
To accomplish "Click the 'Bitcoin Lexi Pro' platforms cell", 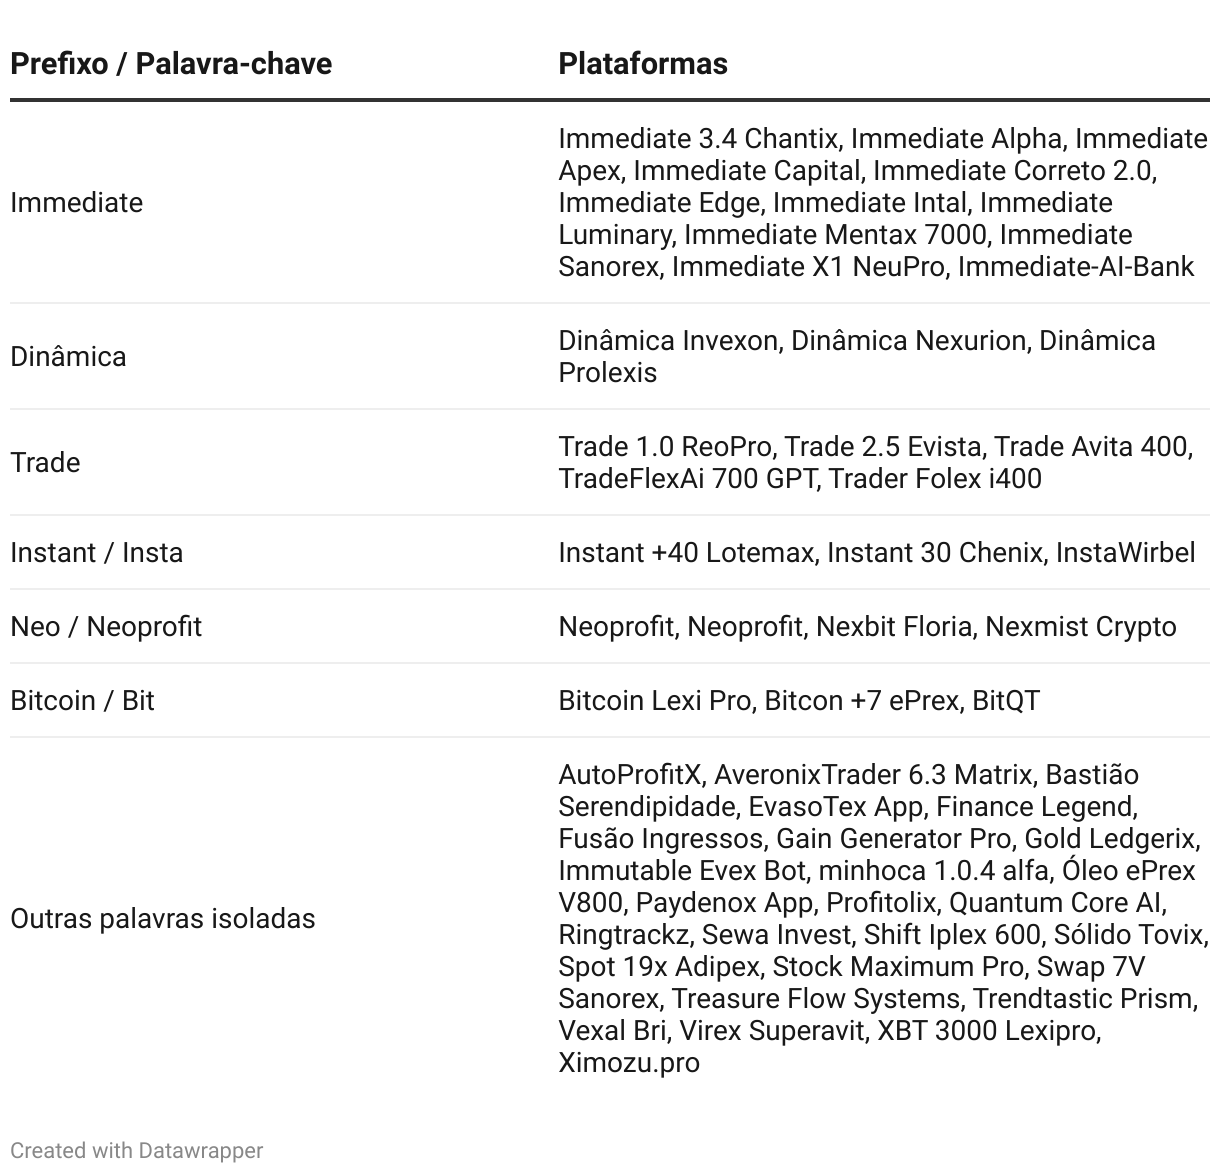I will tap(799, 701).
